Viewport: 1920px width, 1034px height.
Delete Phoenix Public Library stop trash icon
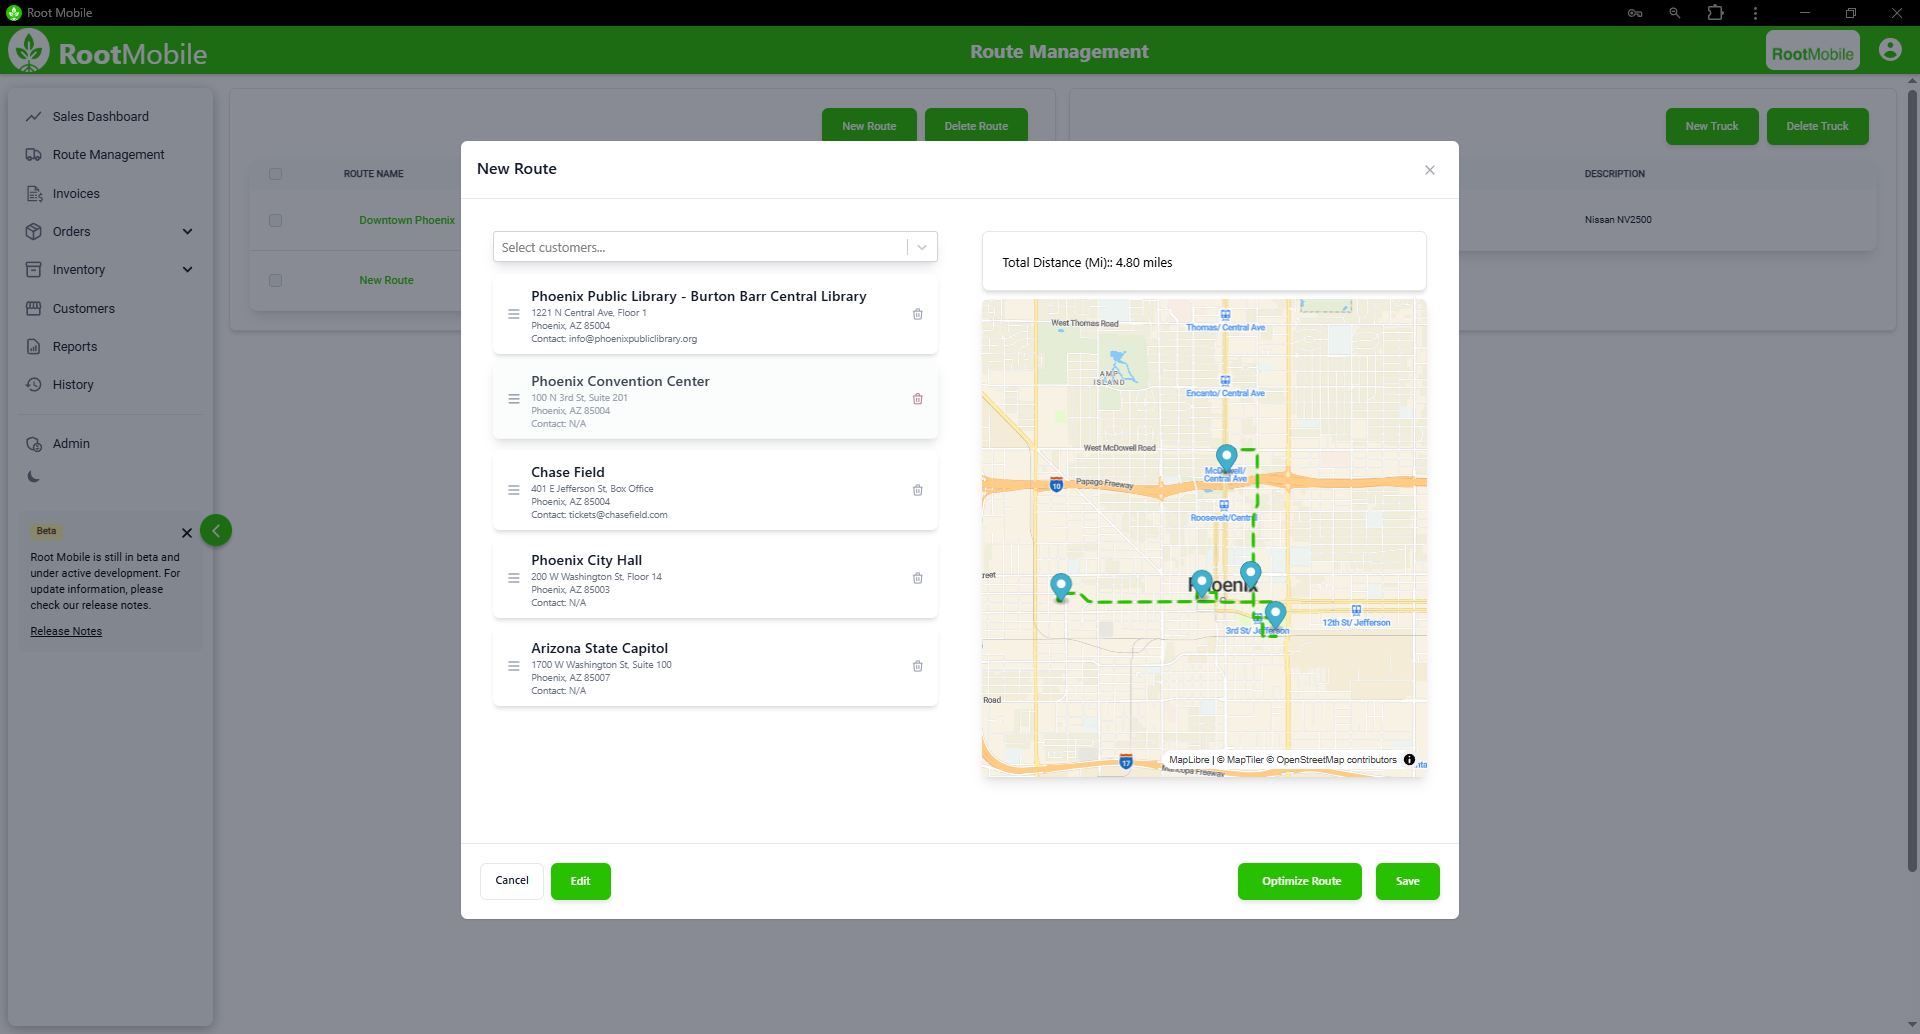[x=917, y=314]
